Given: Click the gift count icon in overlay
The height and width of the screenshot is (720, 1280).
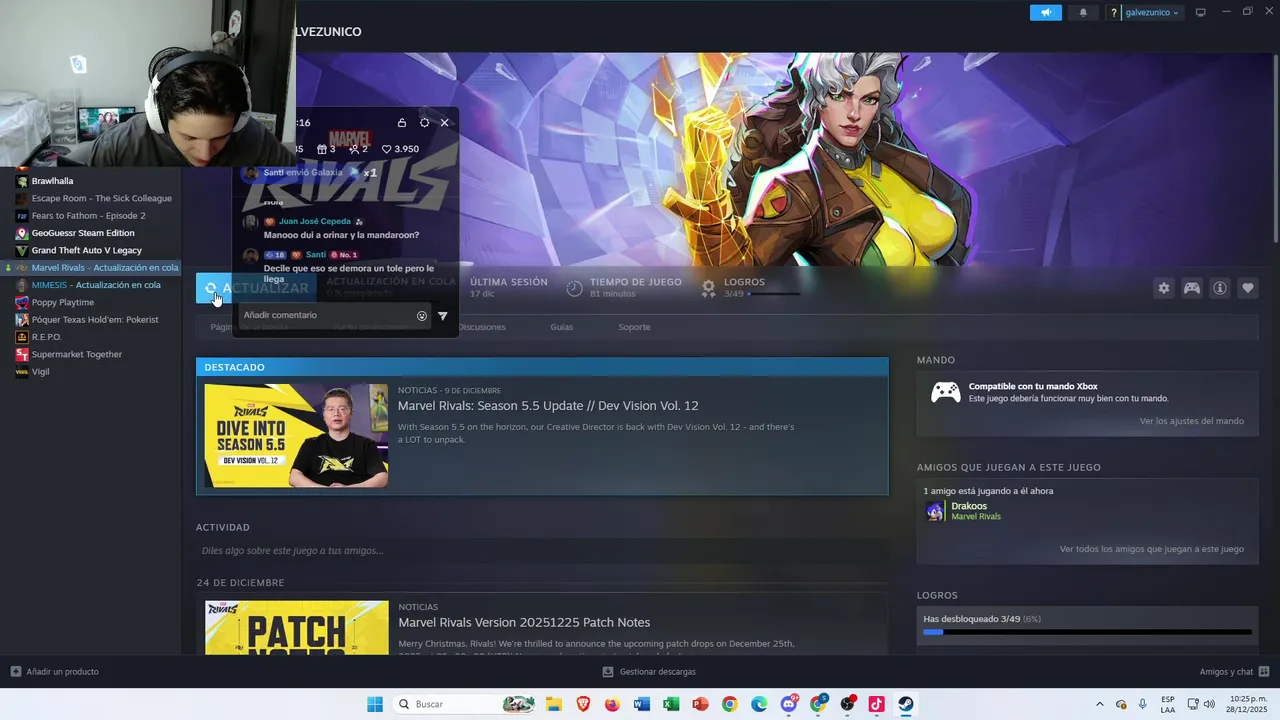Looking at the screenshot, I should 321,149.
